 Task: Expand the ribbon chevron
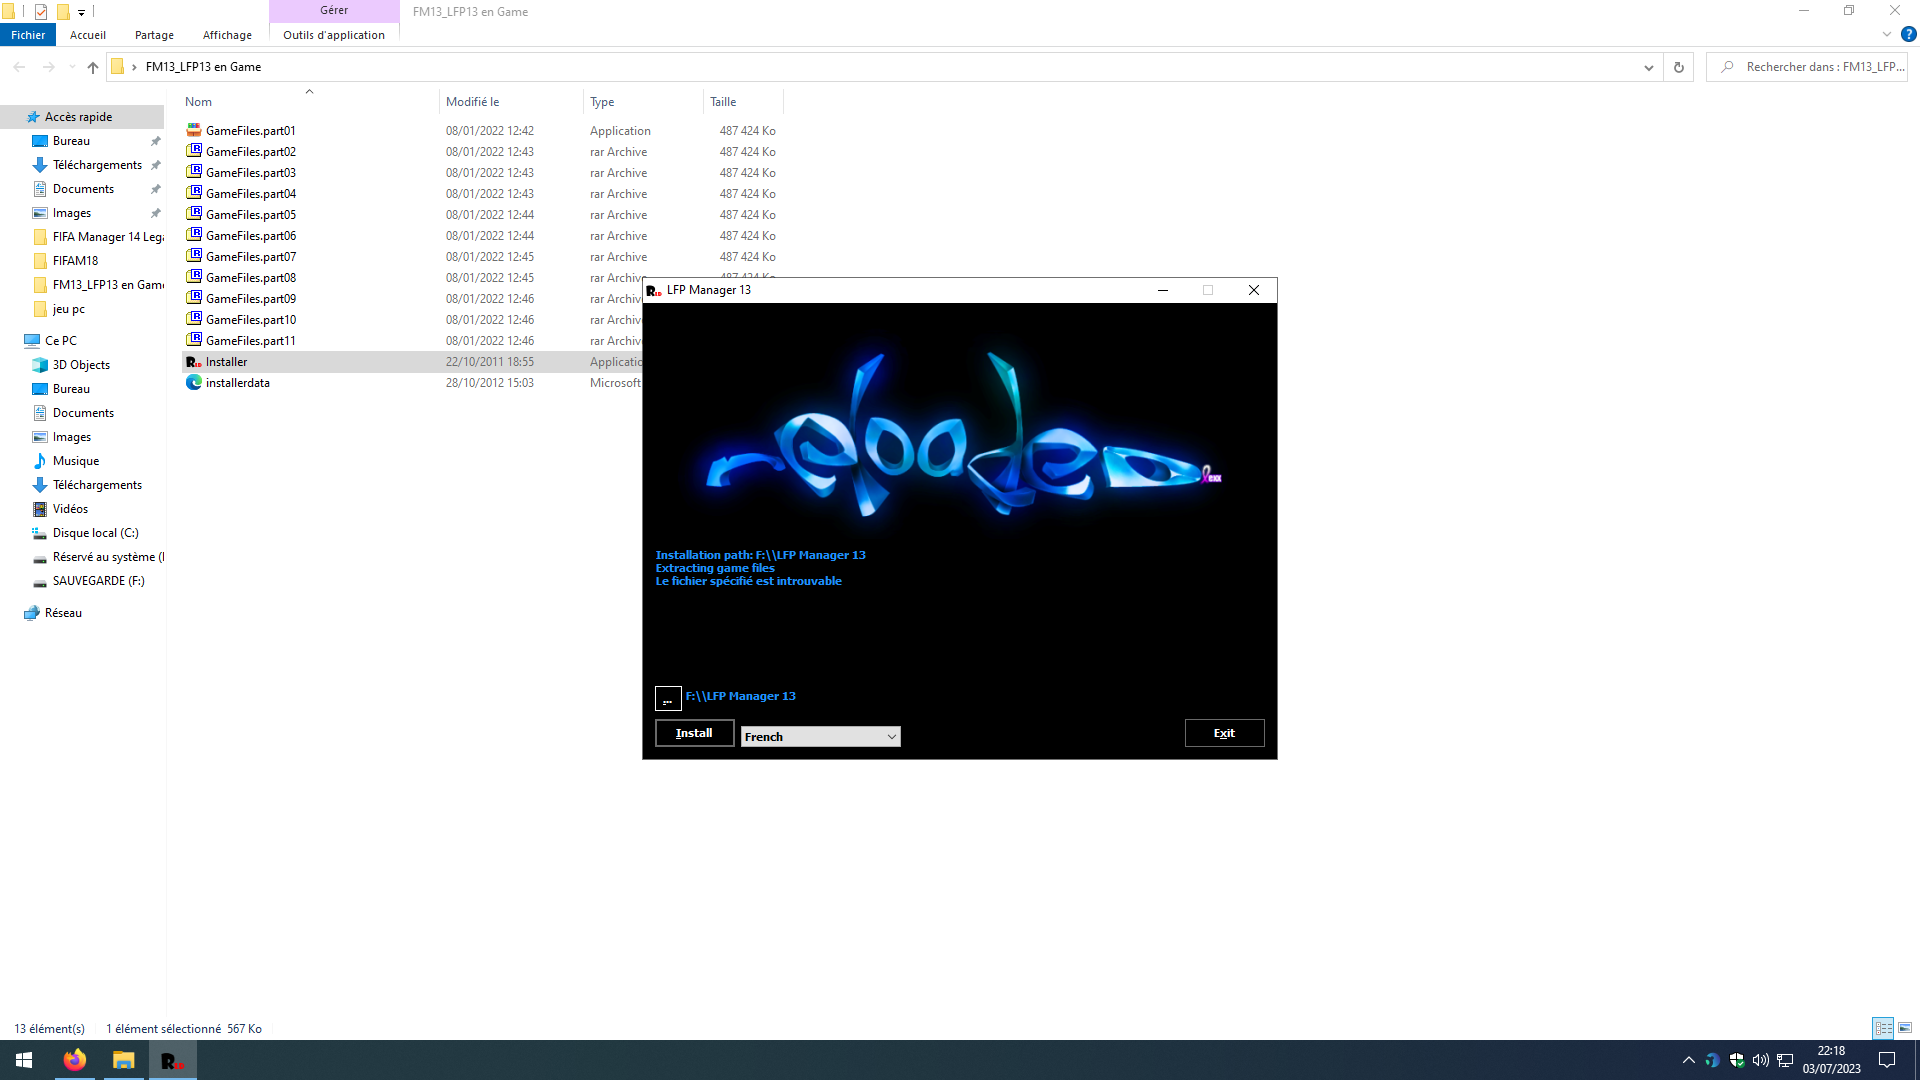1887,34
